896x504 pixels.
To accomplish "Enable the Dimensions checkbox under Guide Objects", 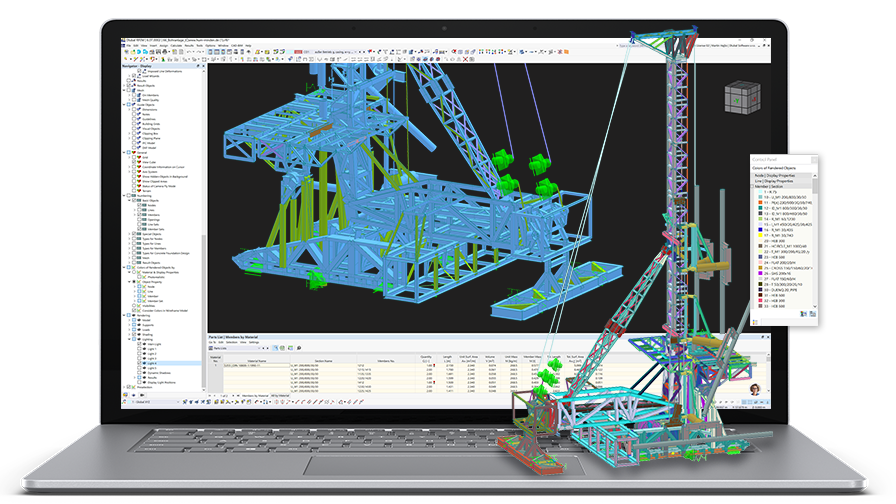I will click(x=134, y=110).
